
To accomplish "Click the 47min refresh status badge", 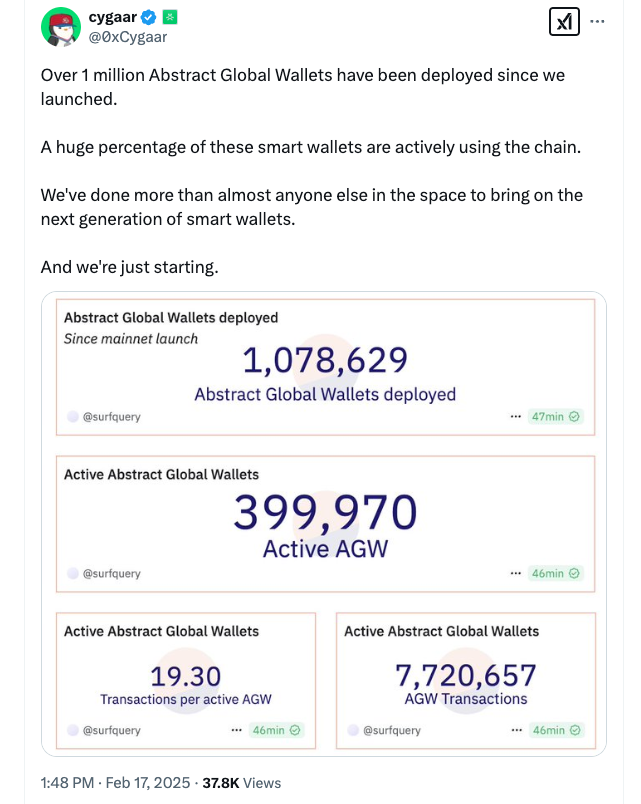I will click(x=555, y=416).
